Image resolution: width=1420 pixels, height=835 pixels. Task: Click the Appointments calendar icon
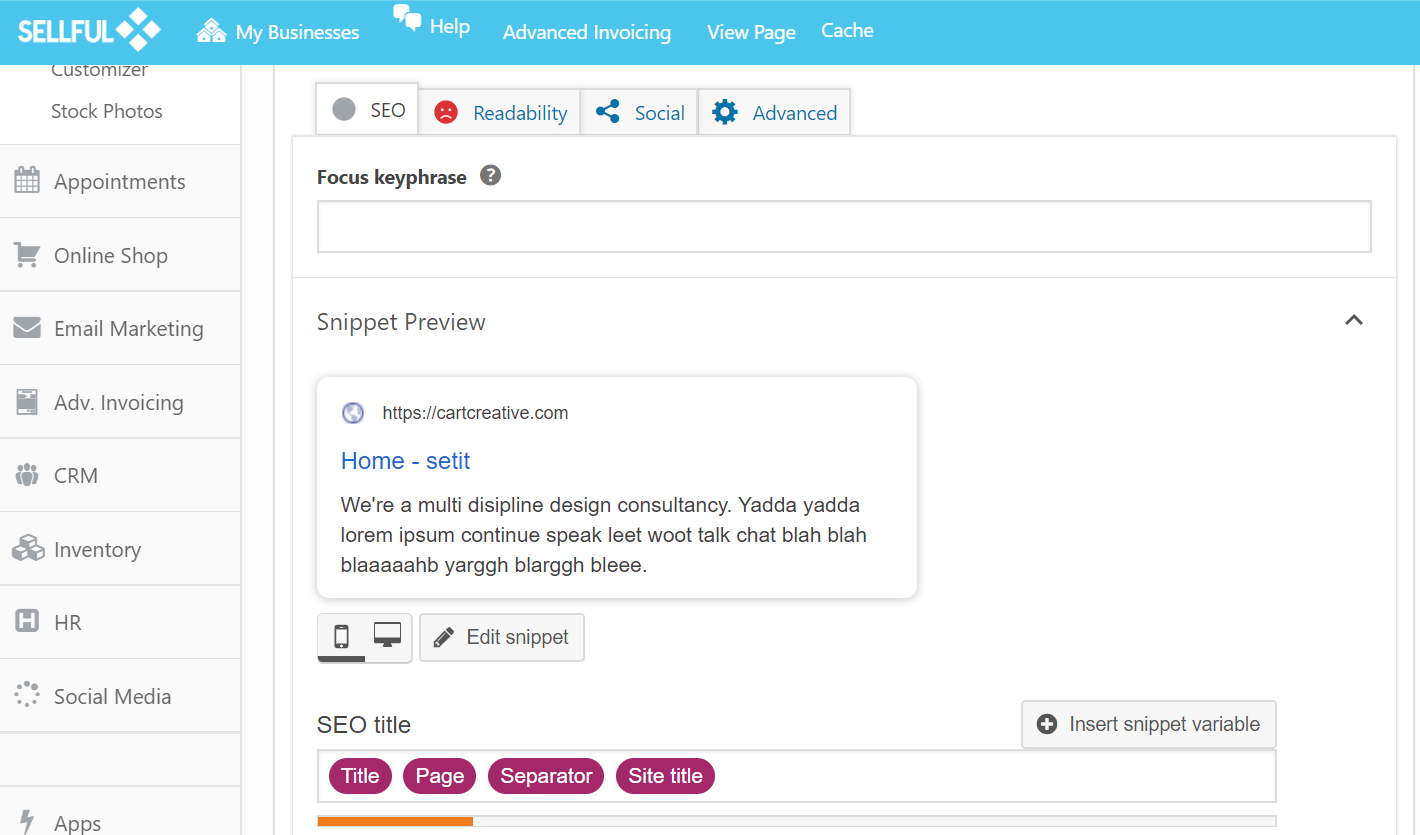[x=27, y=181]
